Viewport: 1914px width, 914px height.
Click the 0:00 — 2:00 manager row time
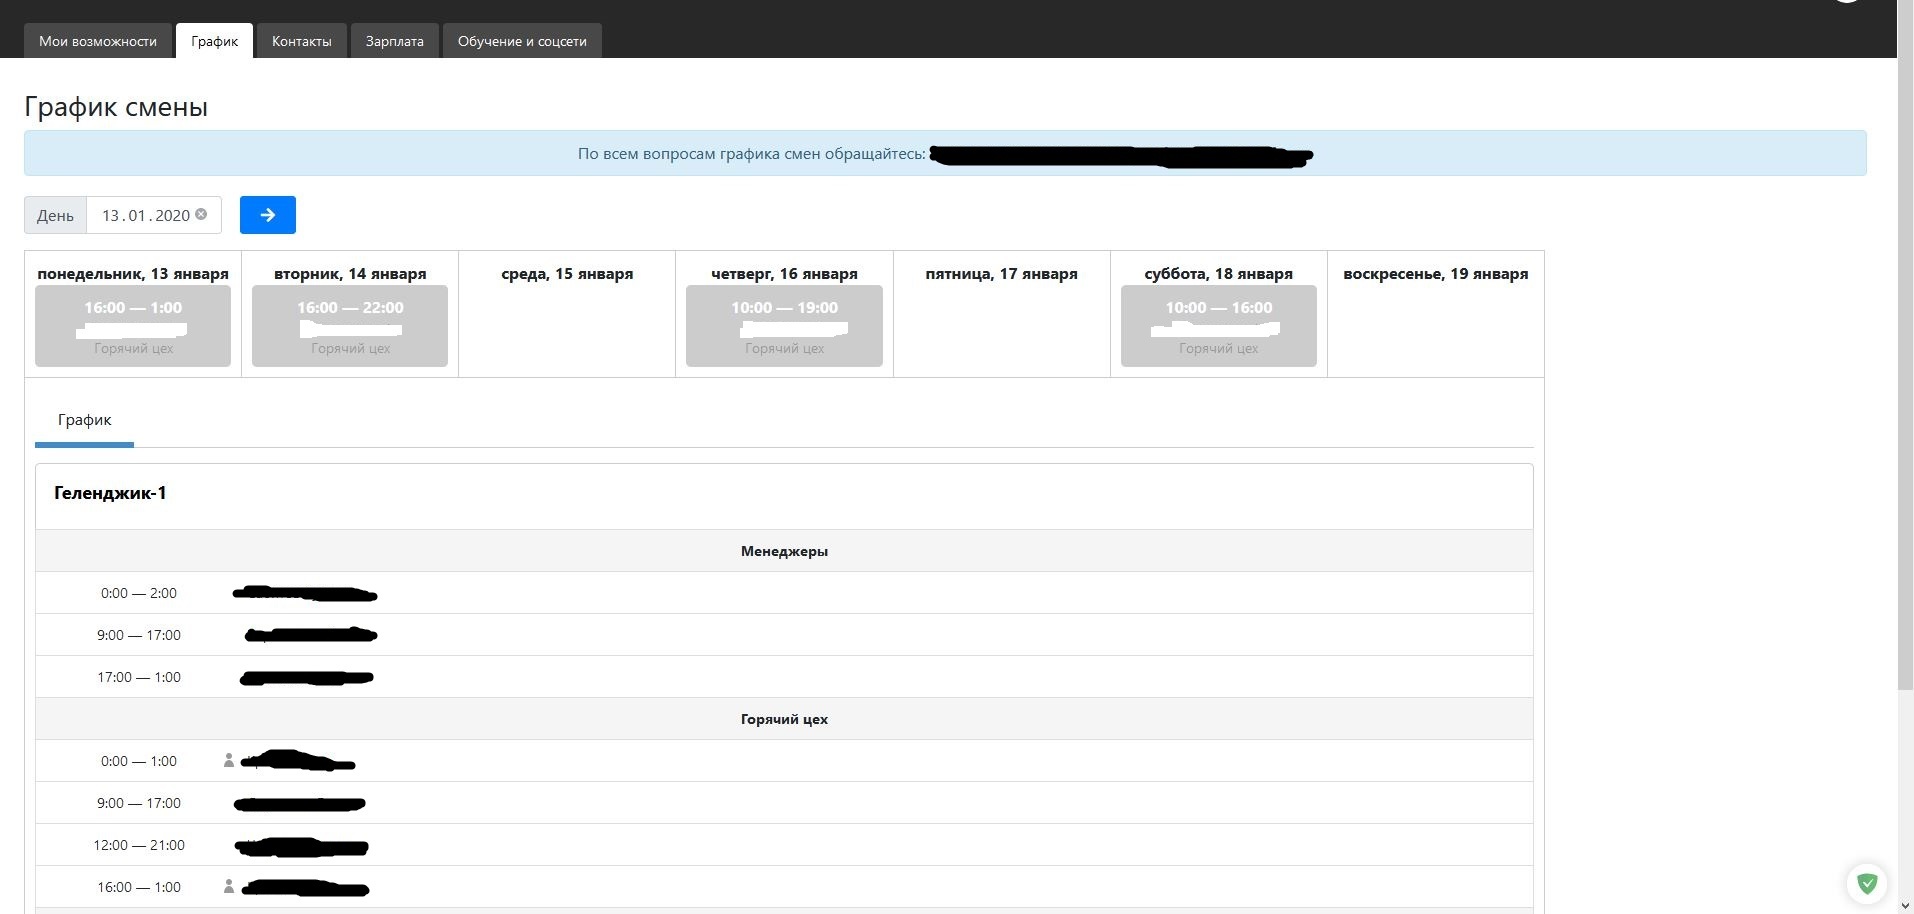coord(139,593)
